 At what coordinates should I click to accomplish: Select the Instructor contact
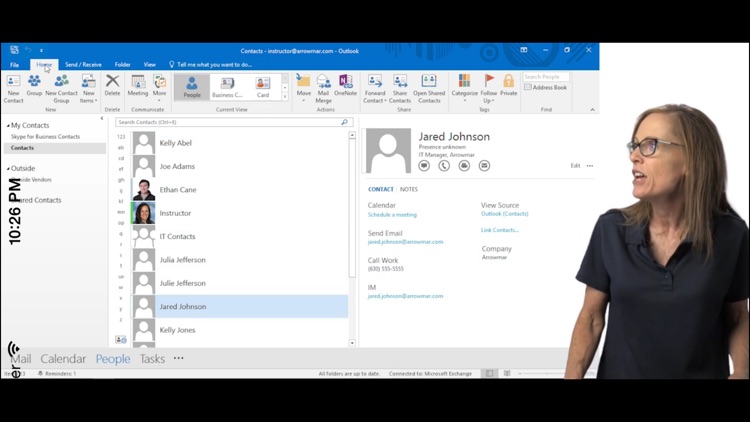(x=239, y=213)
